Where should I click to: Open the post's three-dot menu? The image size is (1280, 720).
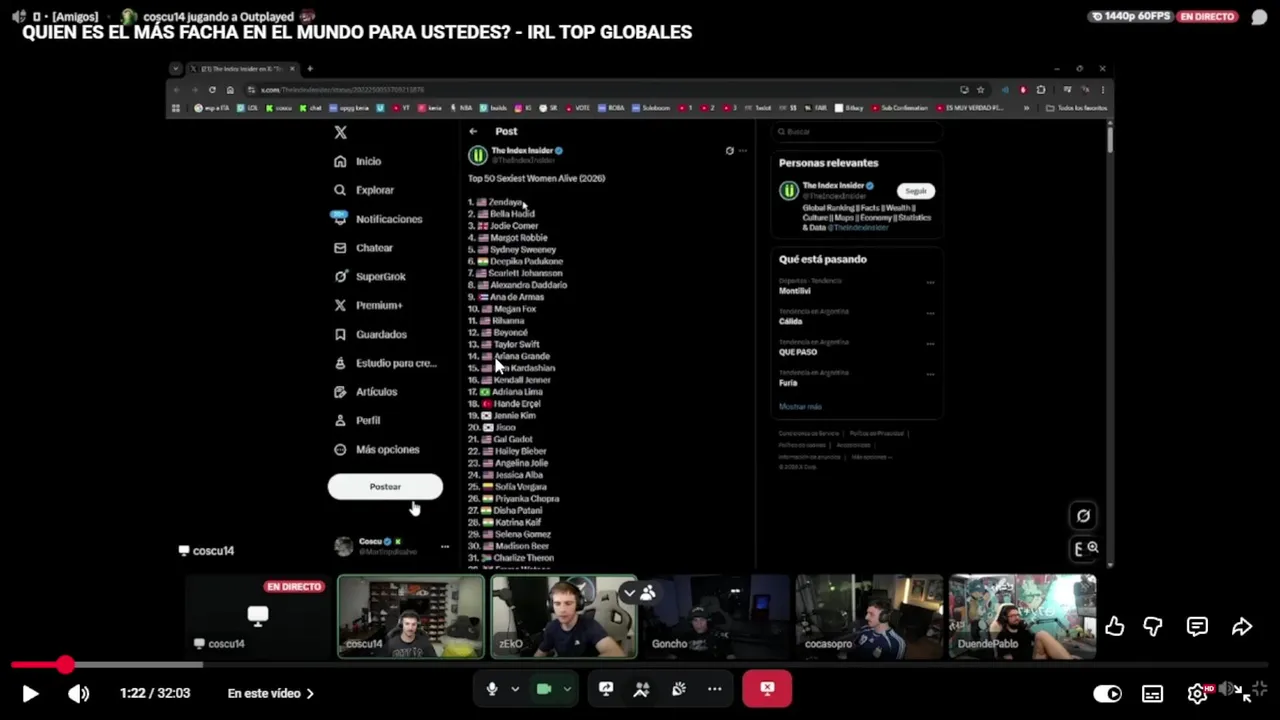point(742,151)
